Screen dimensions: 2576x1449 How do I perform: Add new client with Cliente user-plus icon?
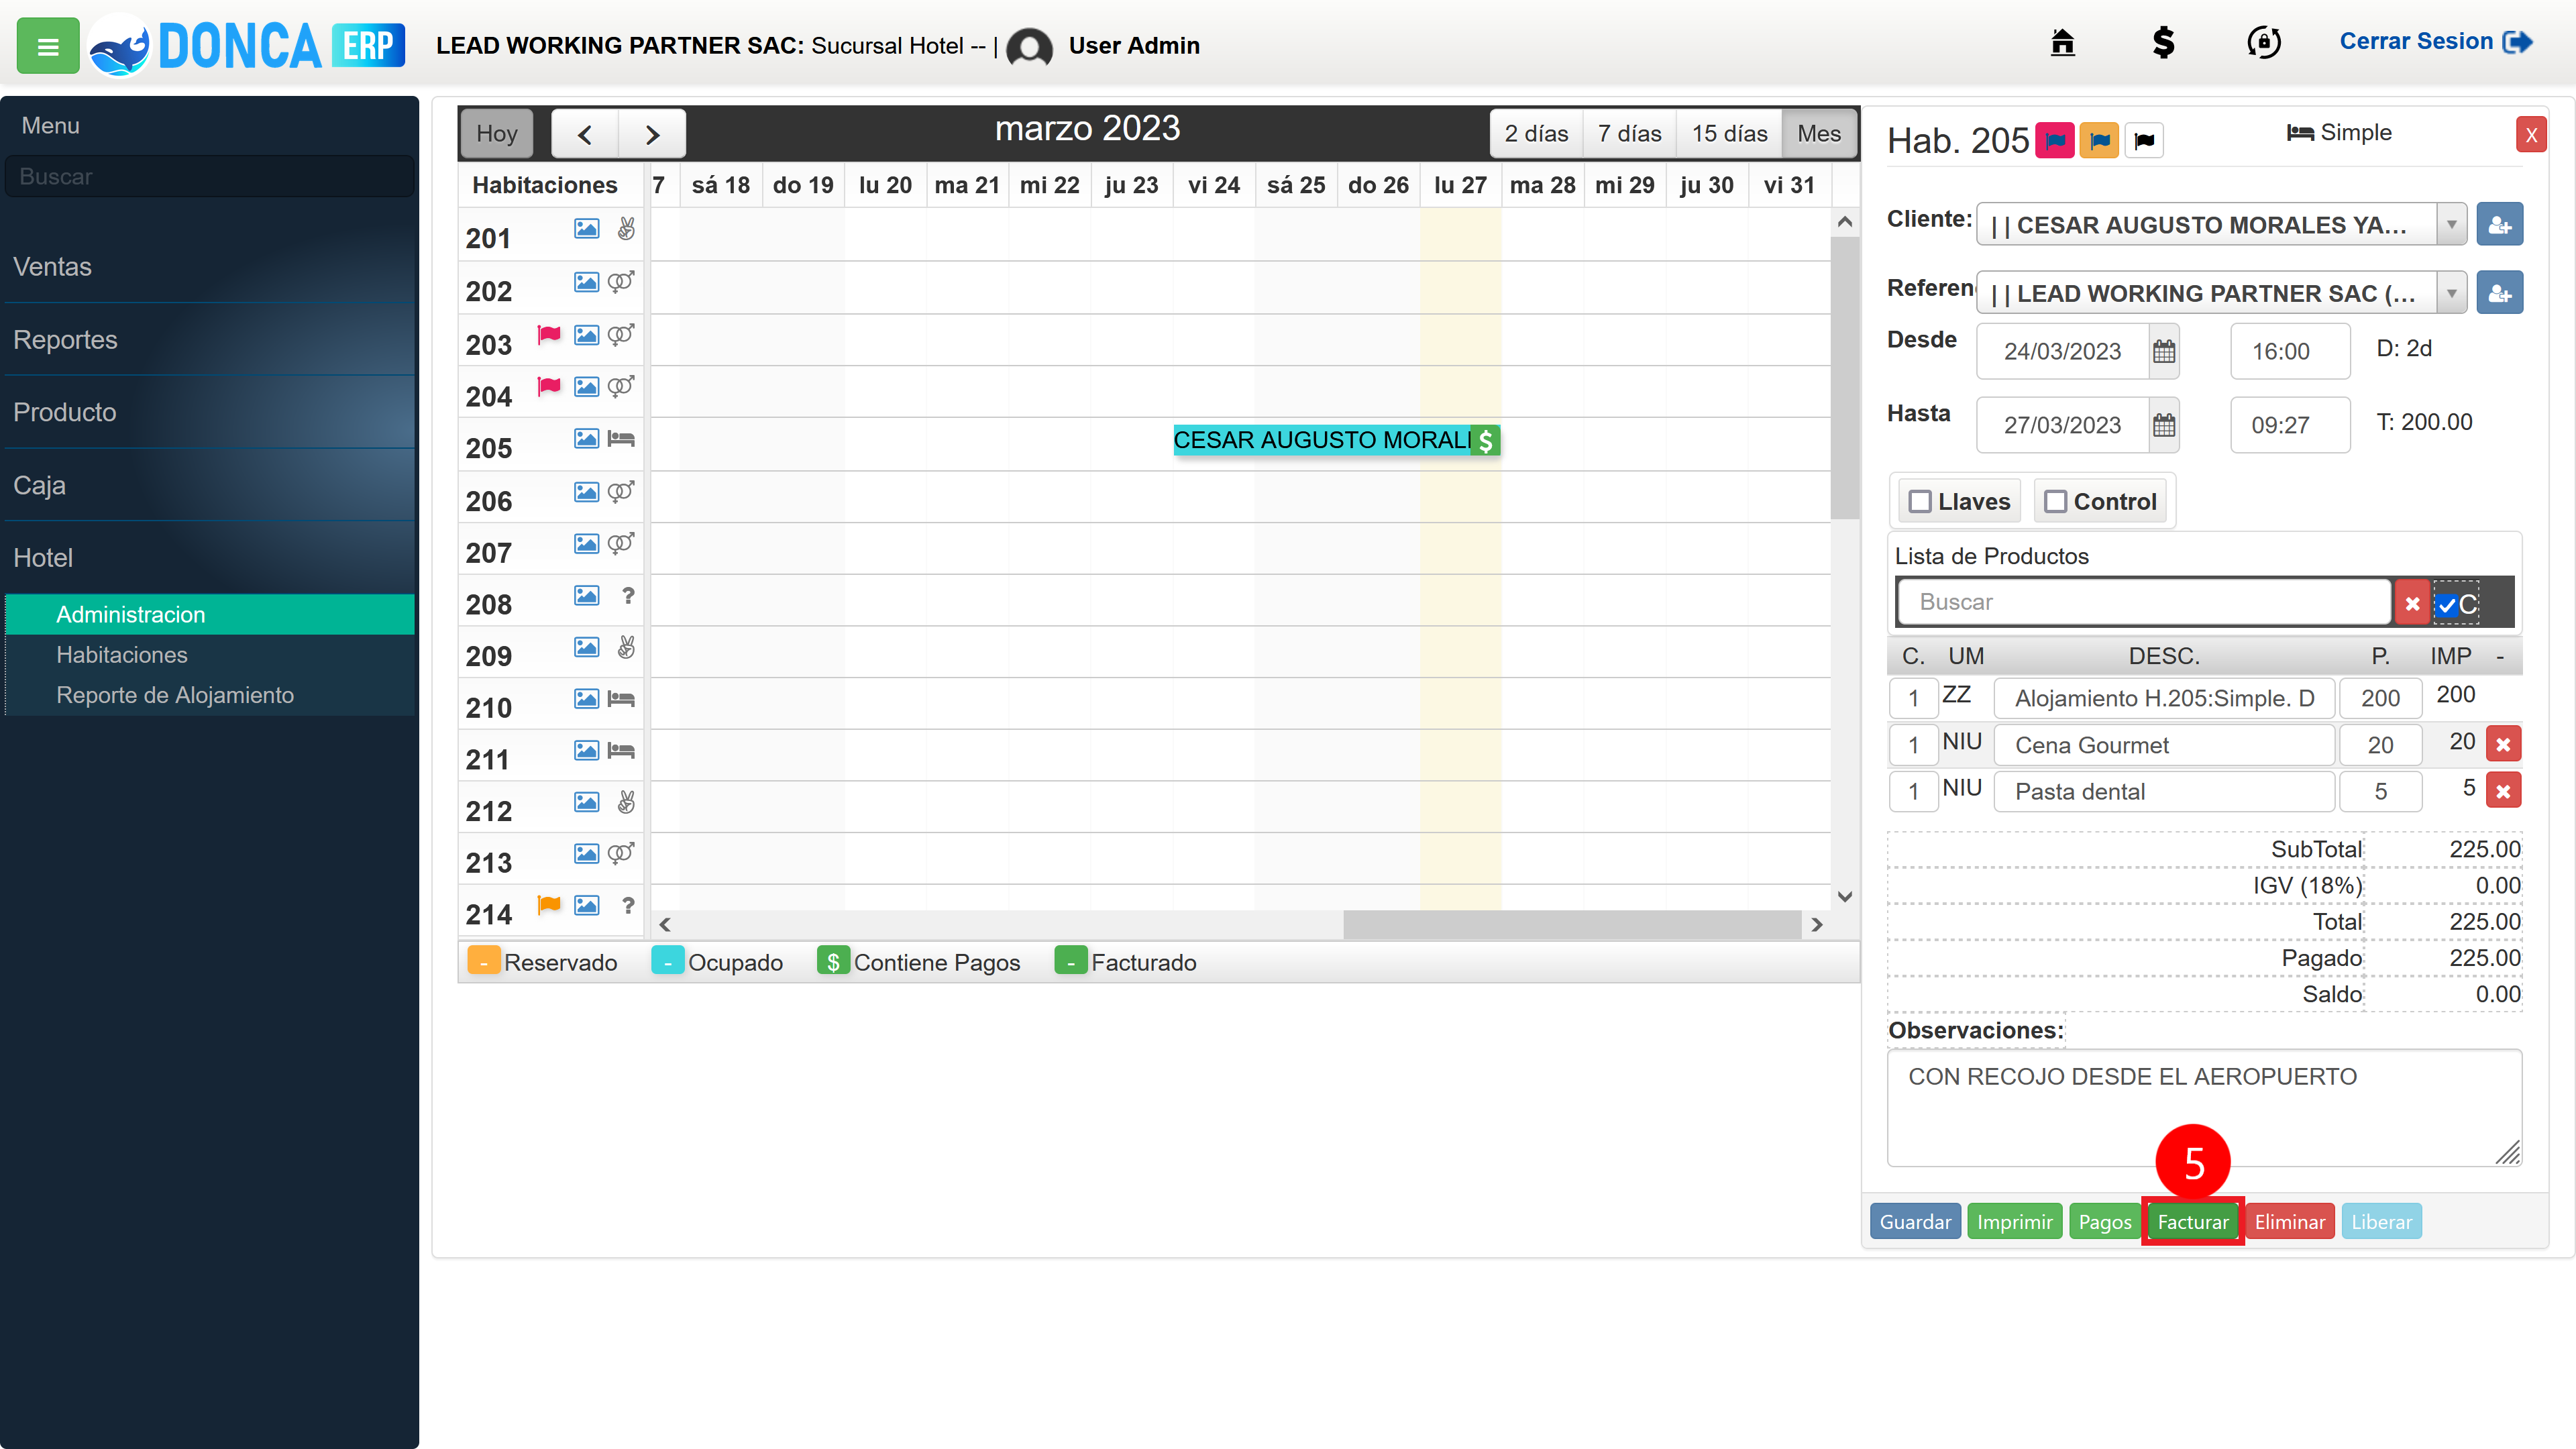[x=2499, y=224]
